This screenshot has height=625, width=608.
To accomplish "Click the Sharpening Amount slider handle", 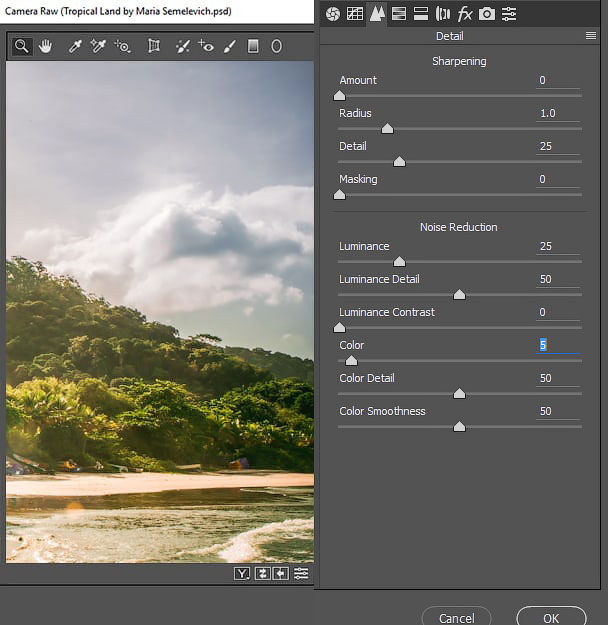I will pyautogui.click(x=339, y=95).
